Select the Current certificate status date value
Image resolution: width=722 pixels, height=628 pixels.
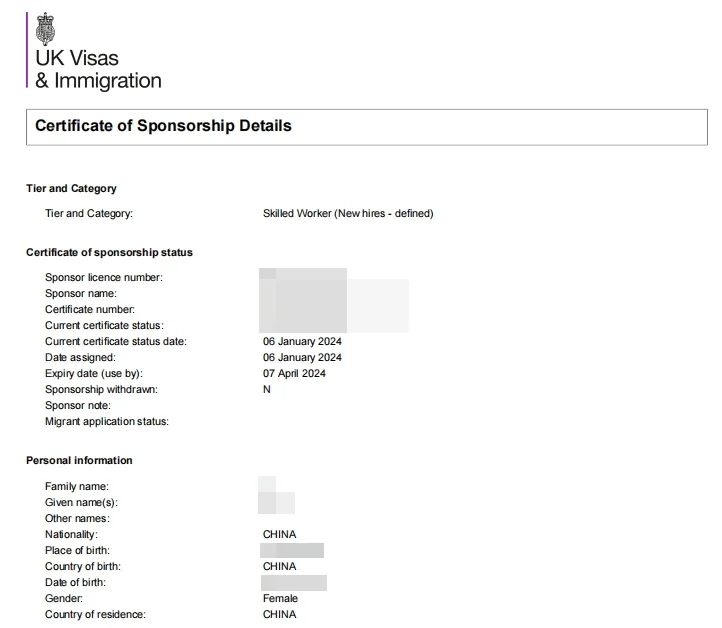click(302, 342)
